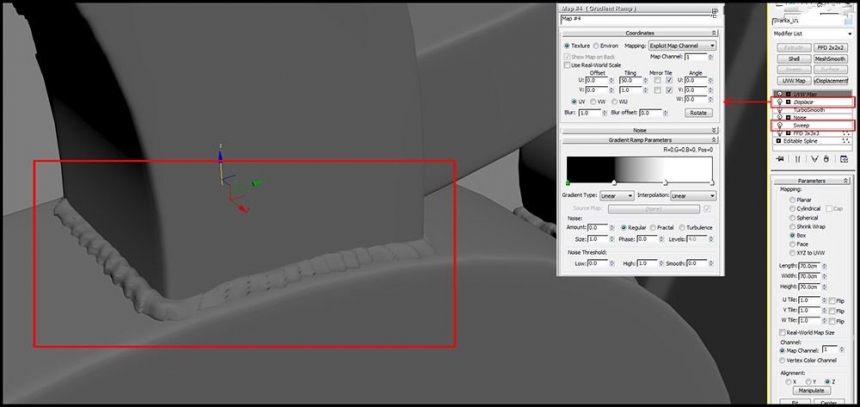
Task: Select TurboSmooth in the modifier stack
Action: (x=809, y=110)
